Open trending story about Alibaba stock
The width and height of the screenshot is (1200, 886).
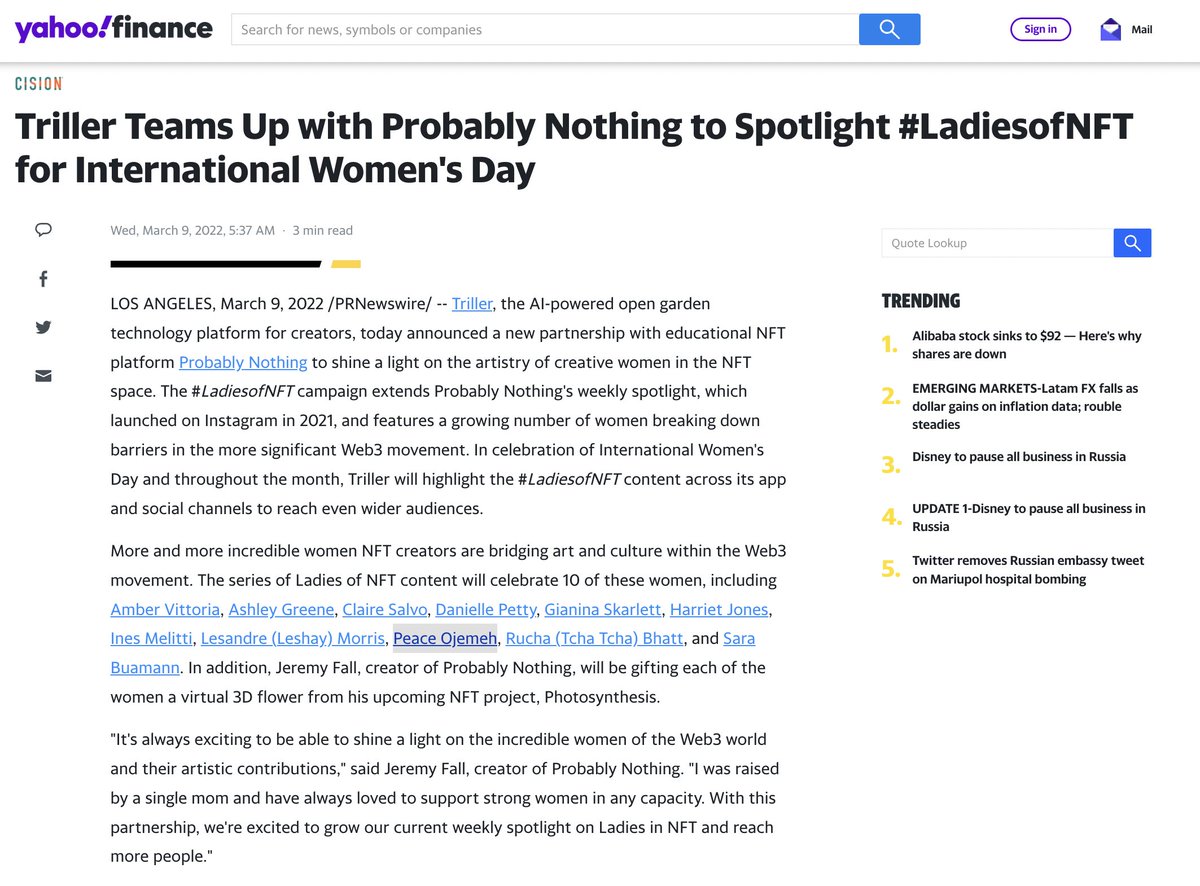1027,345
